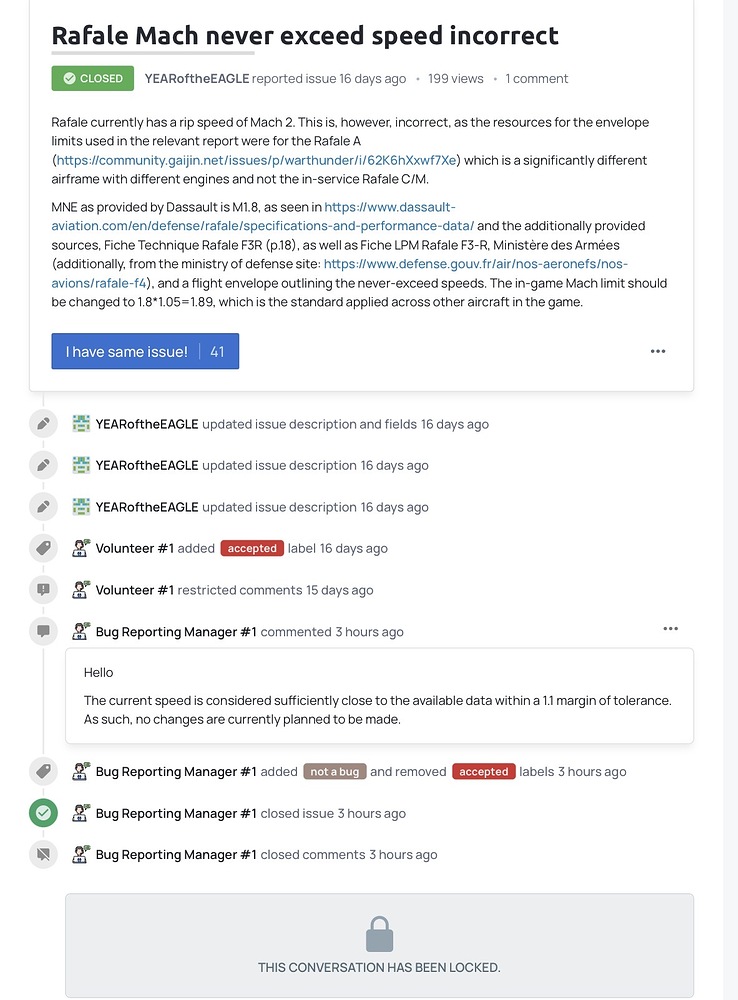Click tag icon beside not a bug label change

coord(43,772)
